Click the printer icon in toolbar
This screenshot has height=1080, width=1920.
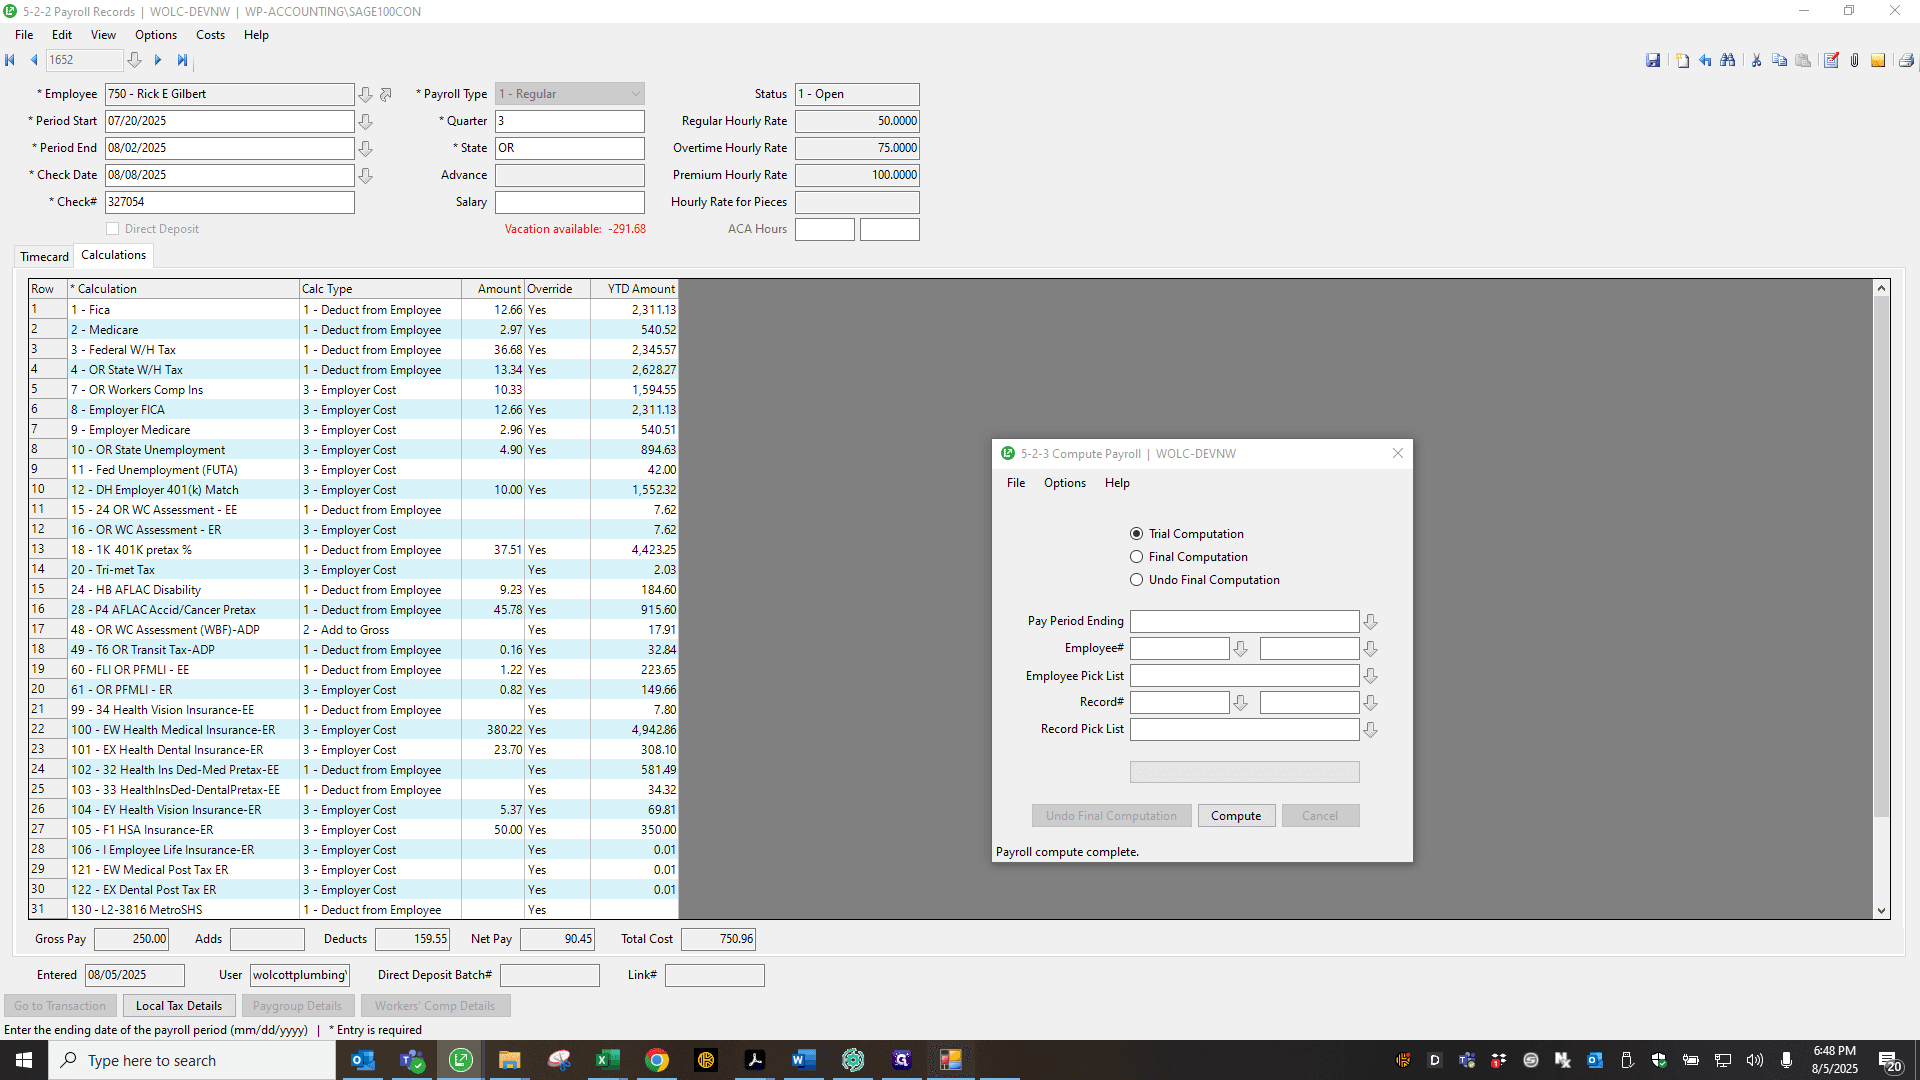1906,61
